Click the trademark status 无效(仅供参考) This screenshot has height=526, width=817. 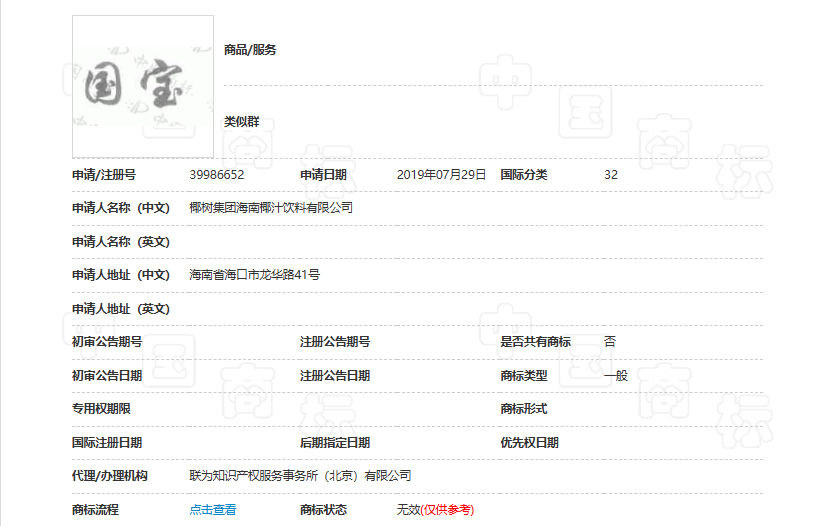click(435, 509)
